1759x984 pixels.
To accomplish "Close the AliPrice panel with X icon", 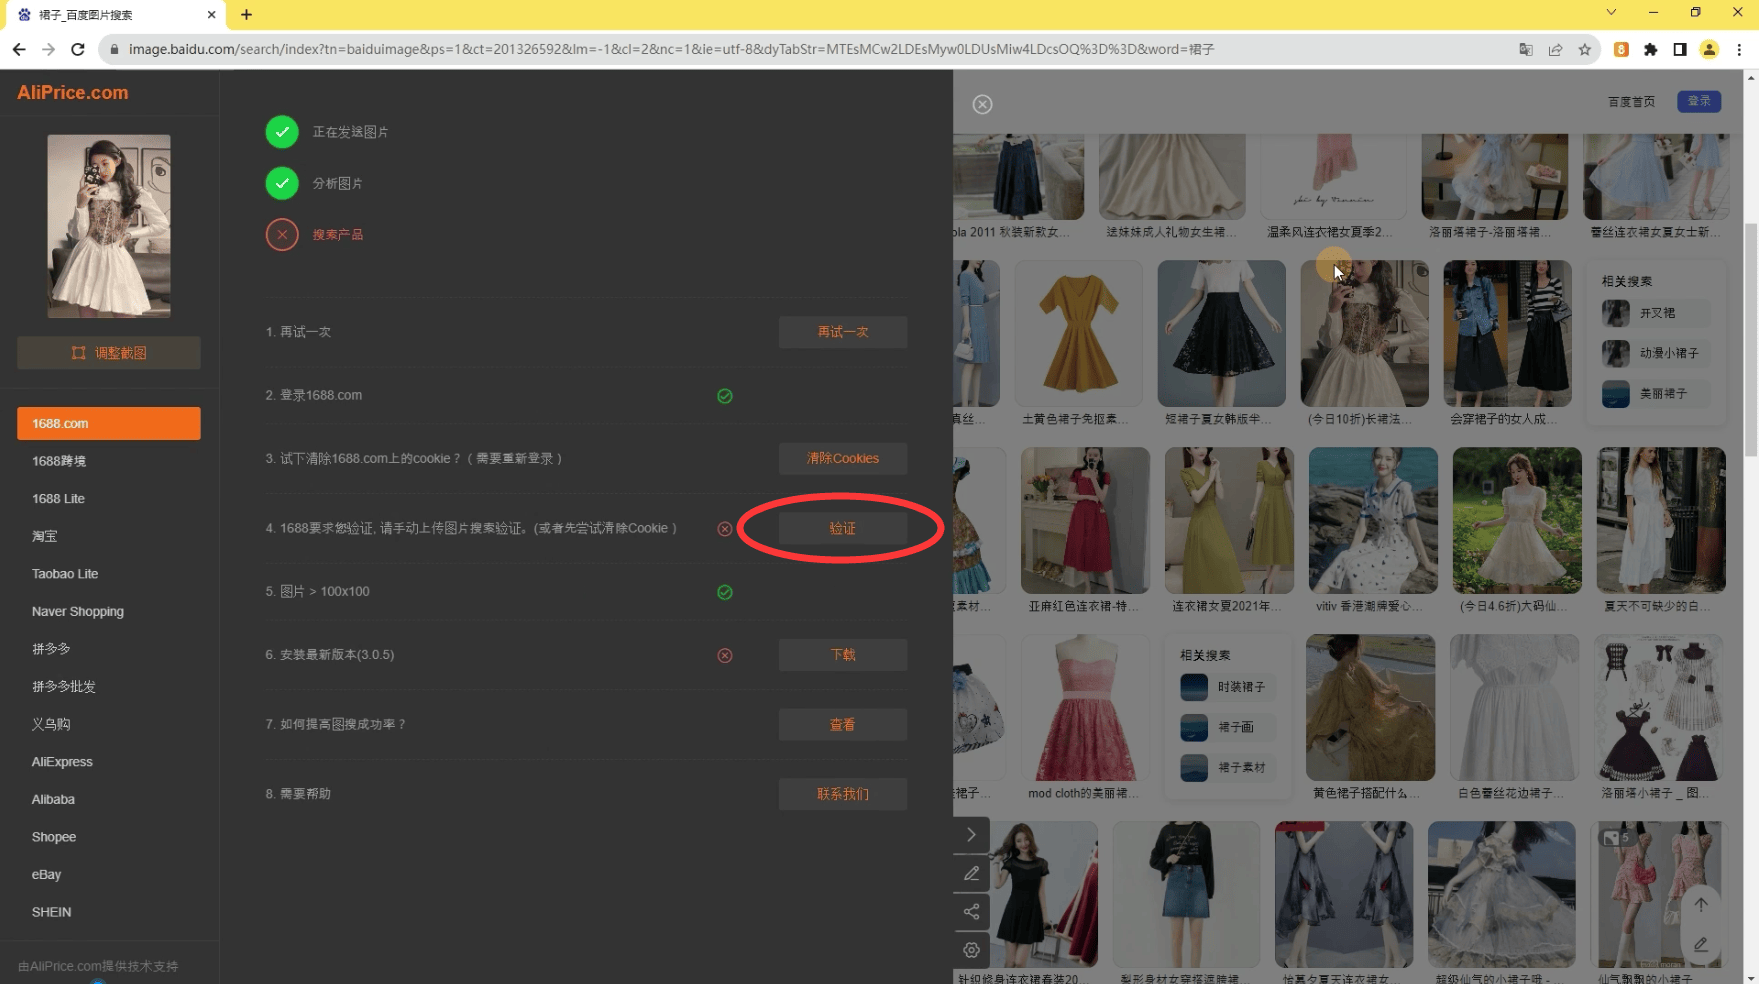I will click(x=982, y=104).
